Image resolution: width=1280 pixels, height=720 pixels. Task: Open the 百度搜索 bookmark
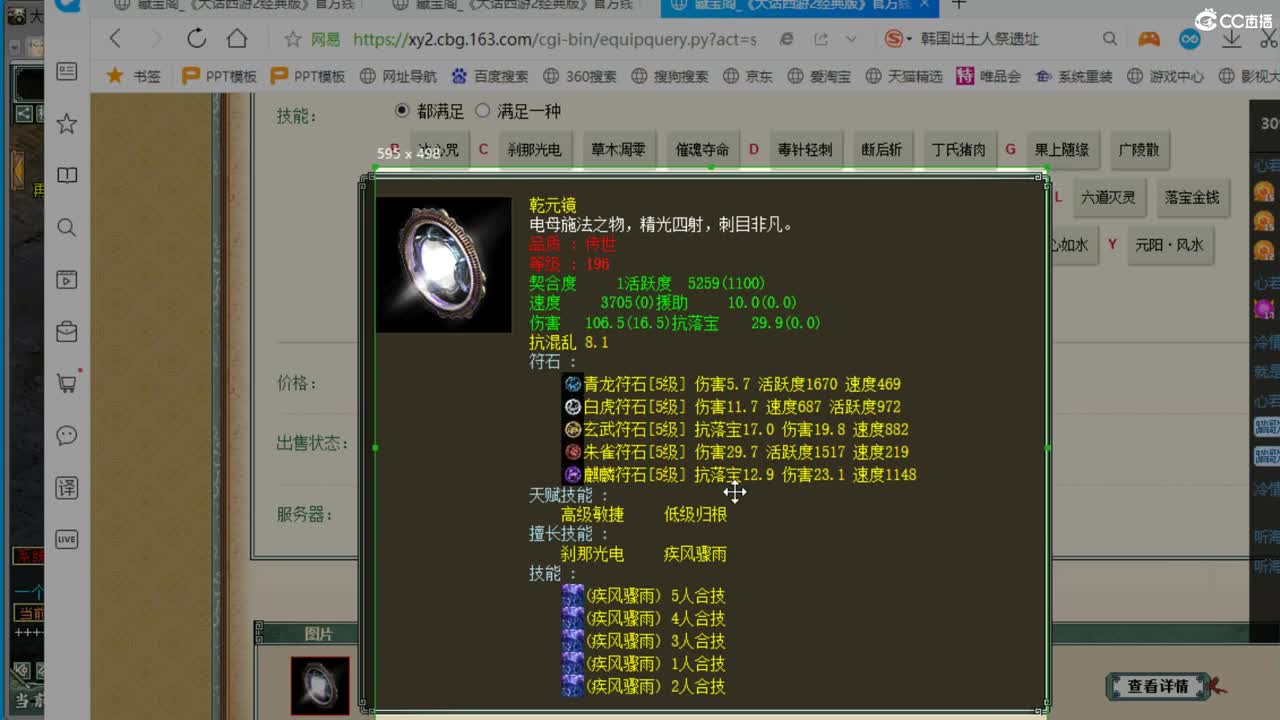pos(489,76)
